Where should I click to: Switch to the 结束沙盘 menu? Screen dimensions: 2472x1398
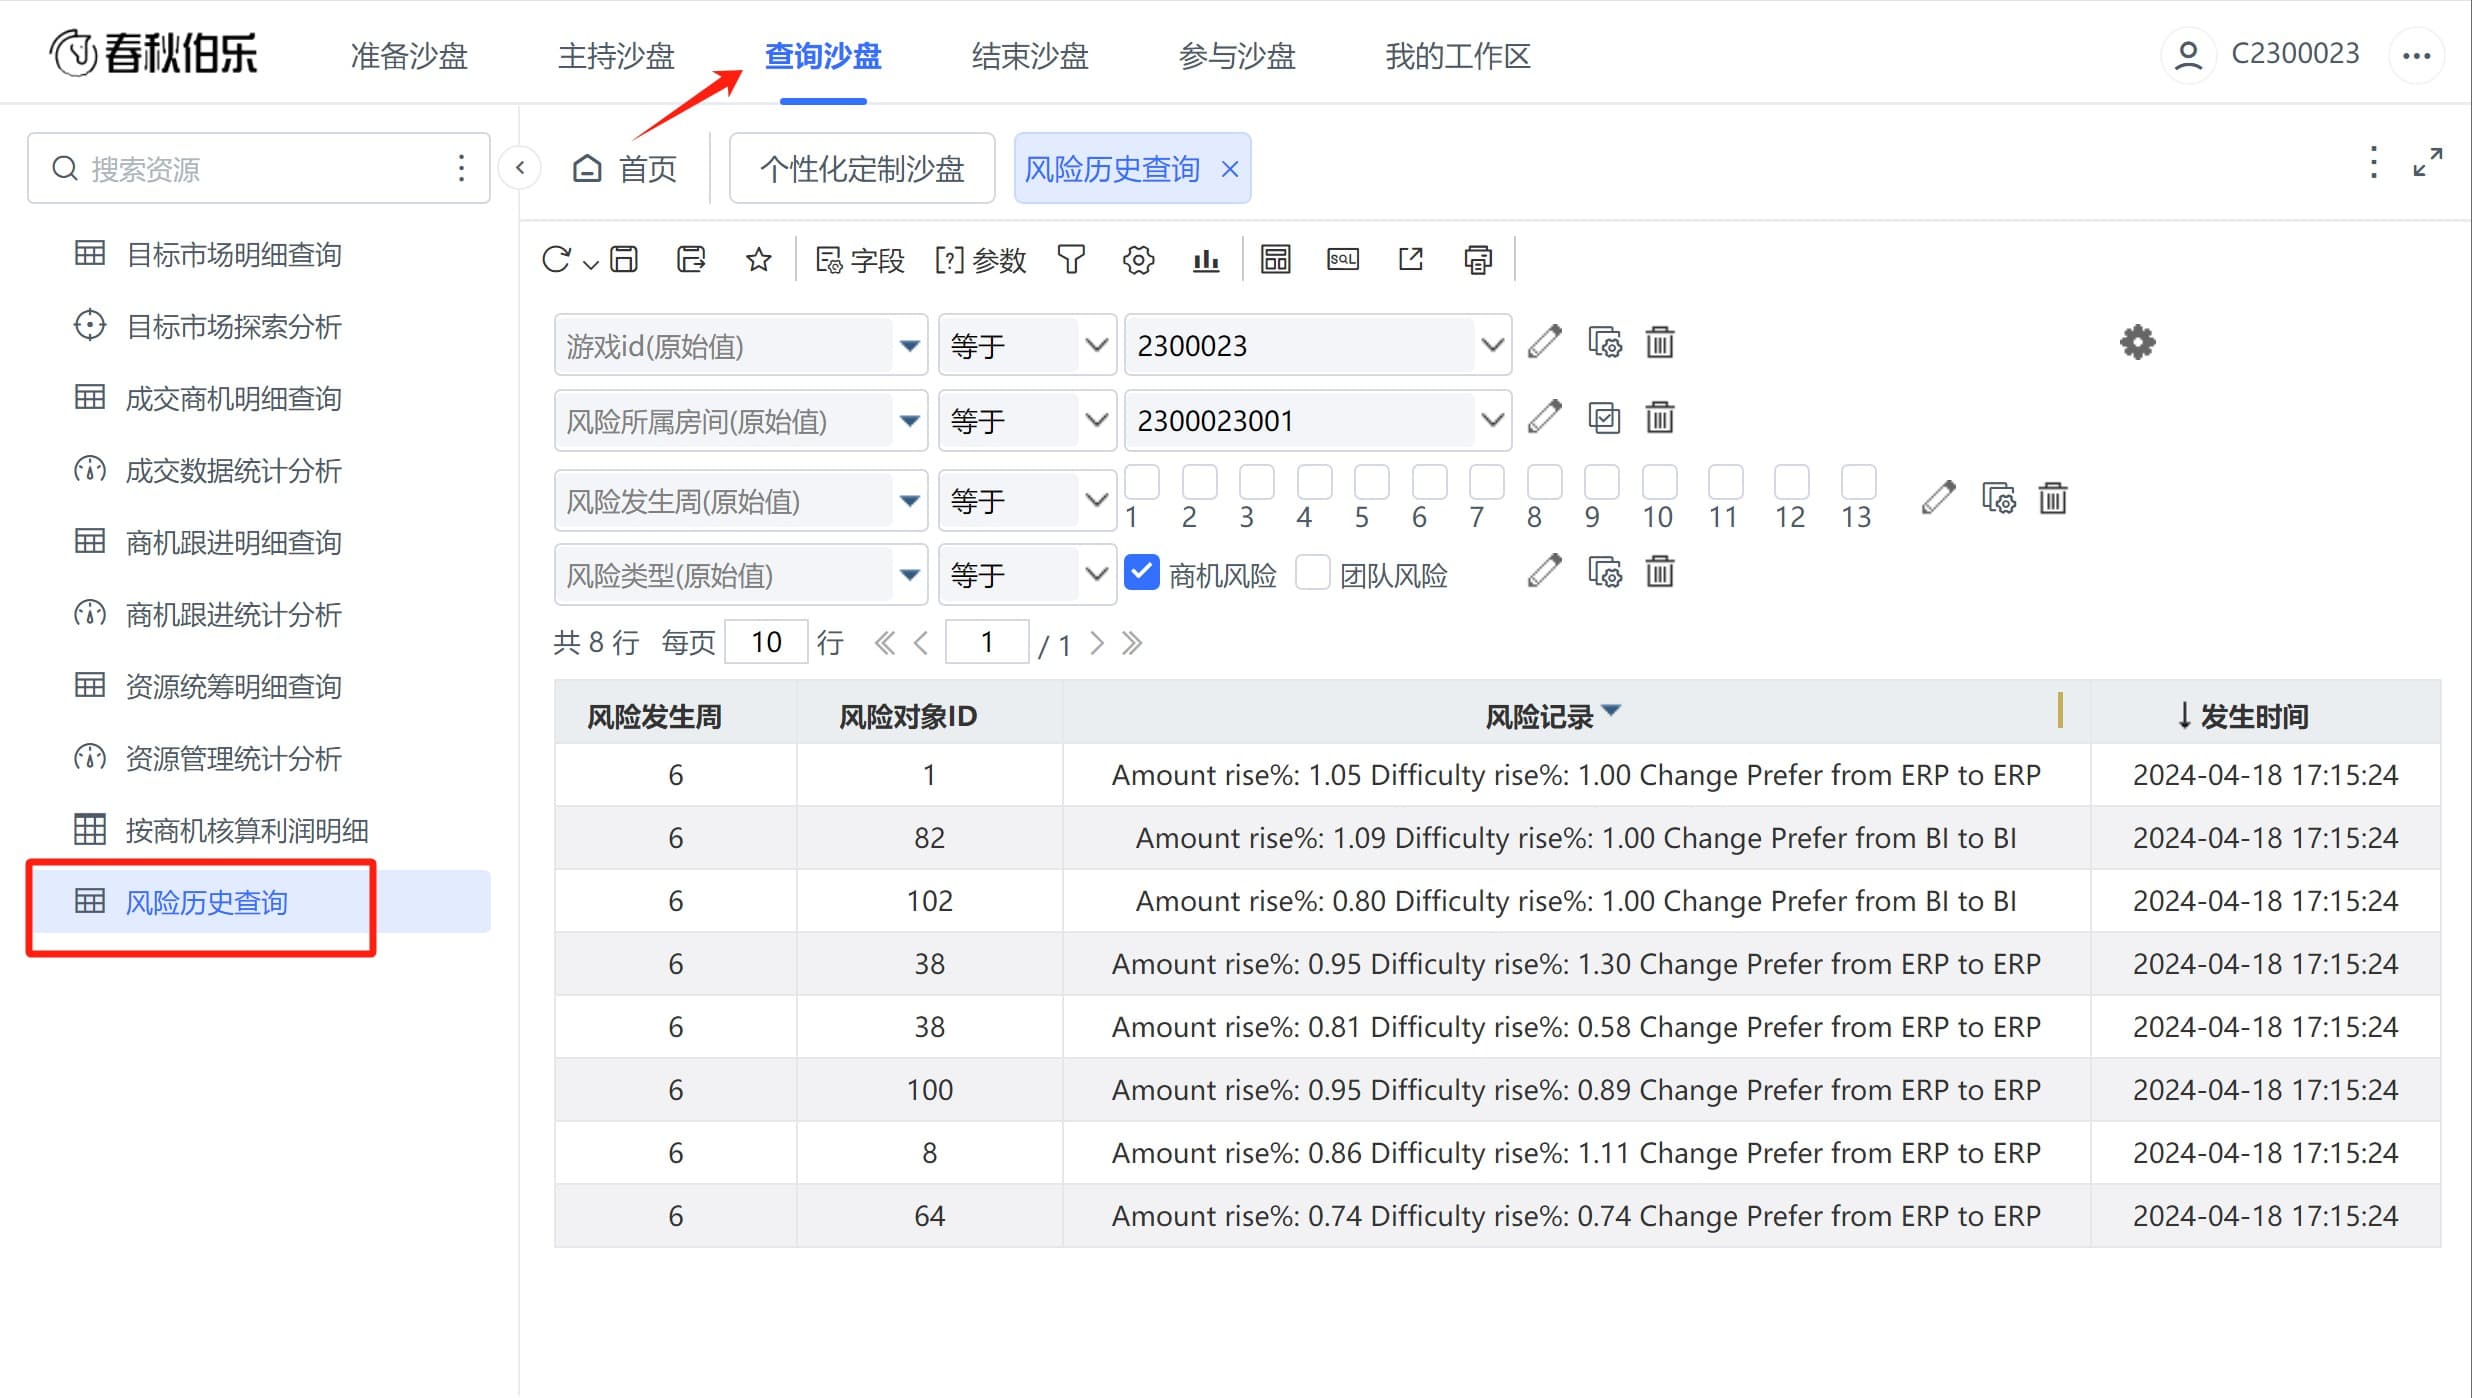tap(1030, 56)
